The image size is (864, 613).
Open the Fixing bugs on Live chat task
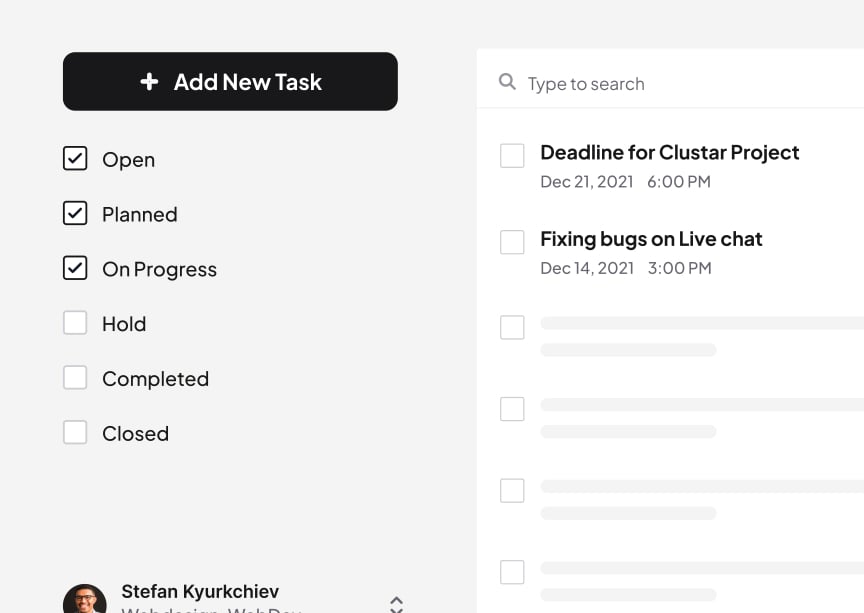[651, 239]
